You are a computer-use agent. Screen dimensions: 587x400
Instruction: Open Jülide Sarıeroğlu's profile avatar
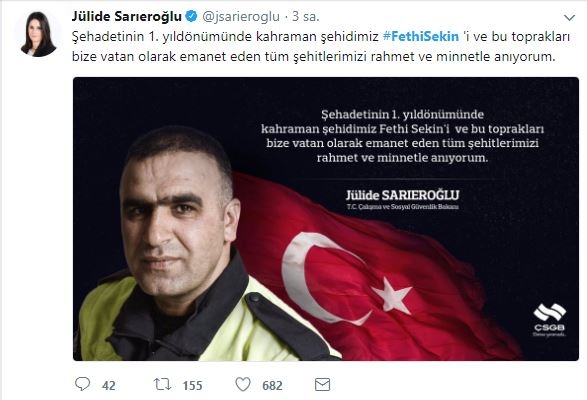[38, 34]
